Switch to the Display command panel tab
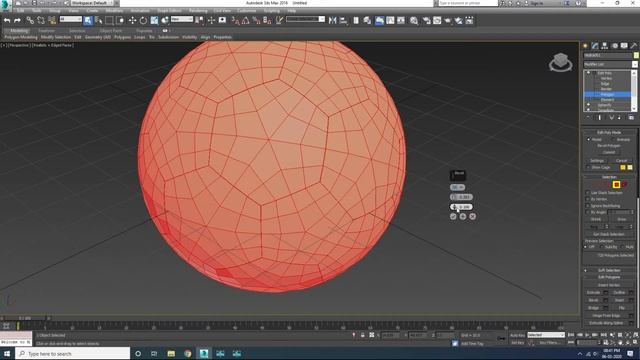 tap(624, 46)
